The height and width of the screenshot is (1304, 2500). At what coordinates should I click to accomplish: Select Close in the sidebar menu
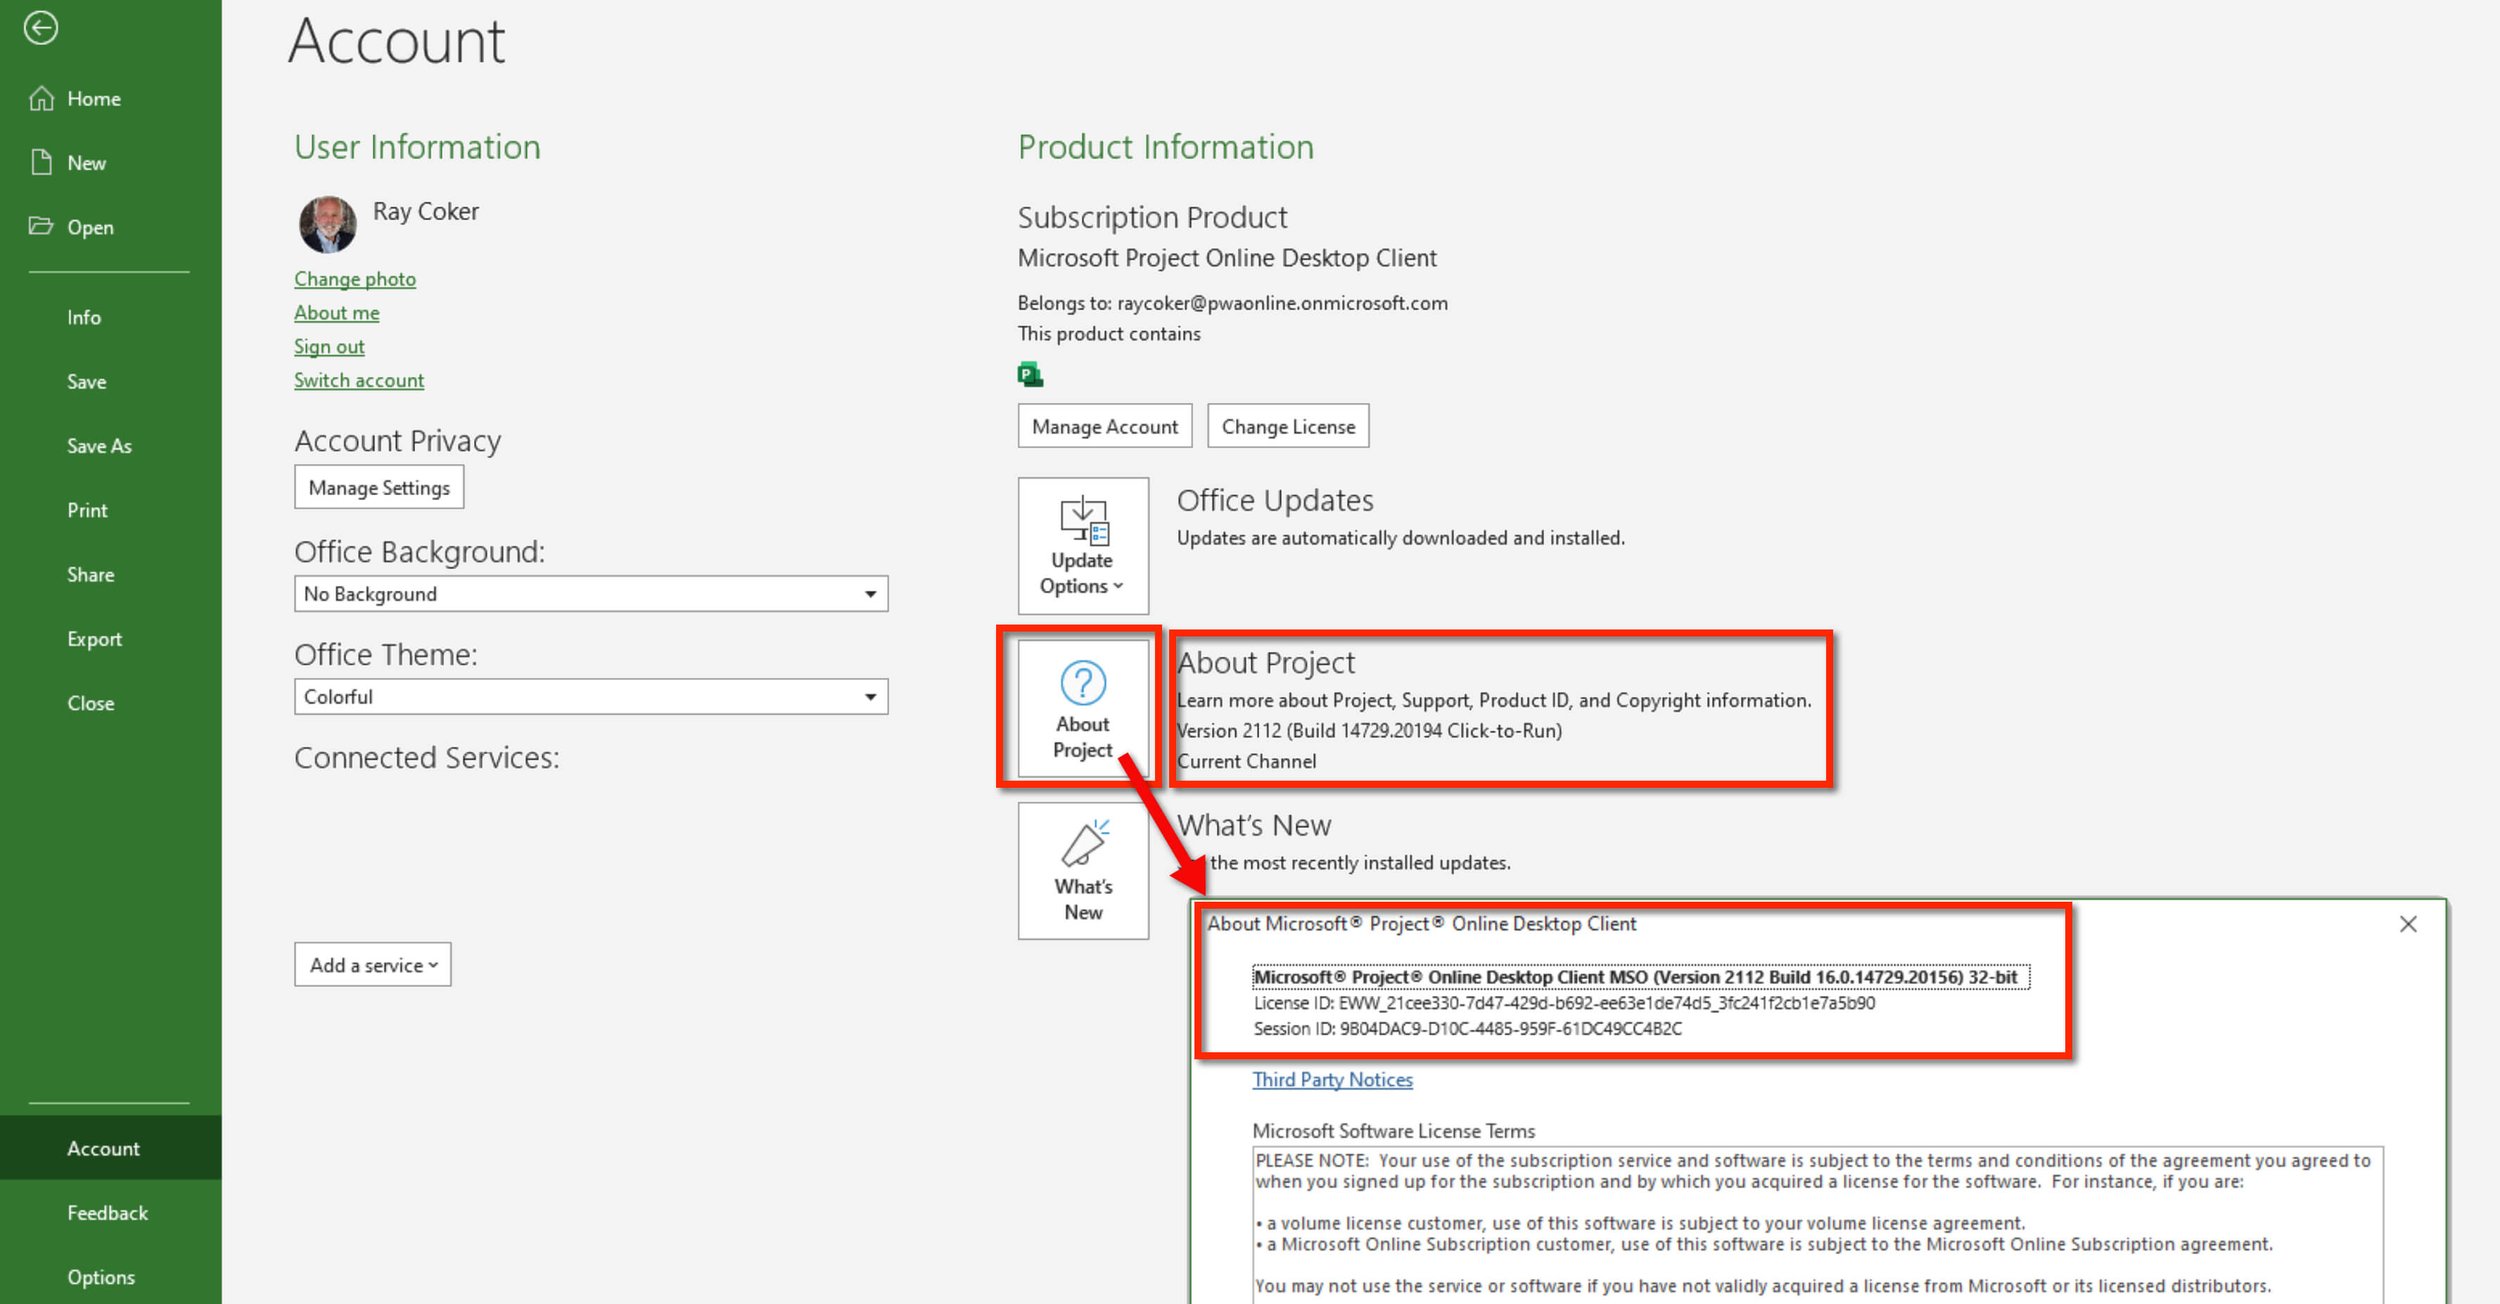coord(91,703)
